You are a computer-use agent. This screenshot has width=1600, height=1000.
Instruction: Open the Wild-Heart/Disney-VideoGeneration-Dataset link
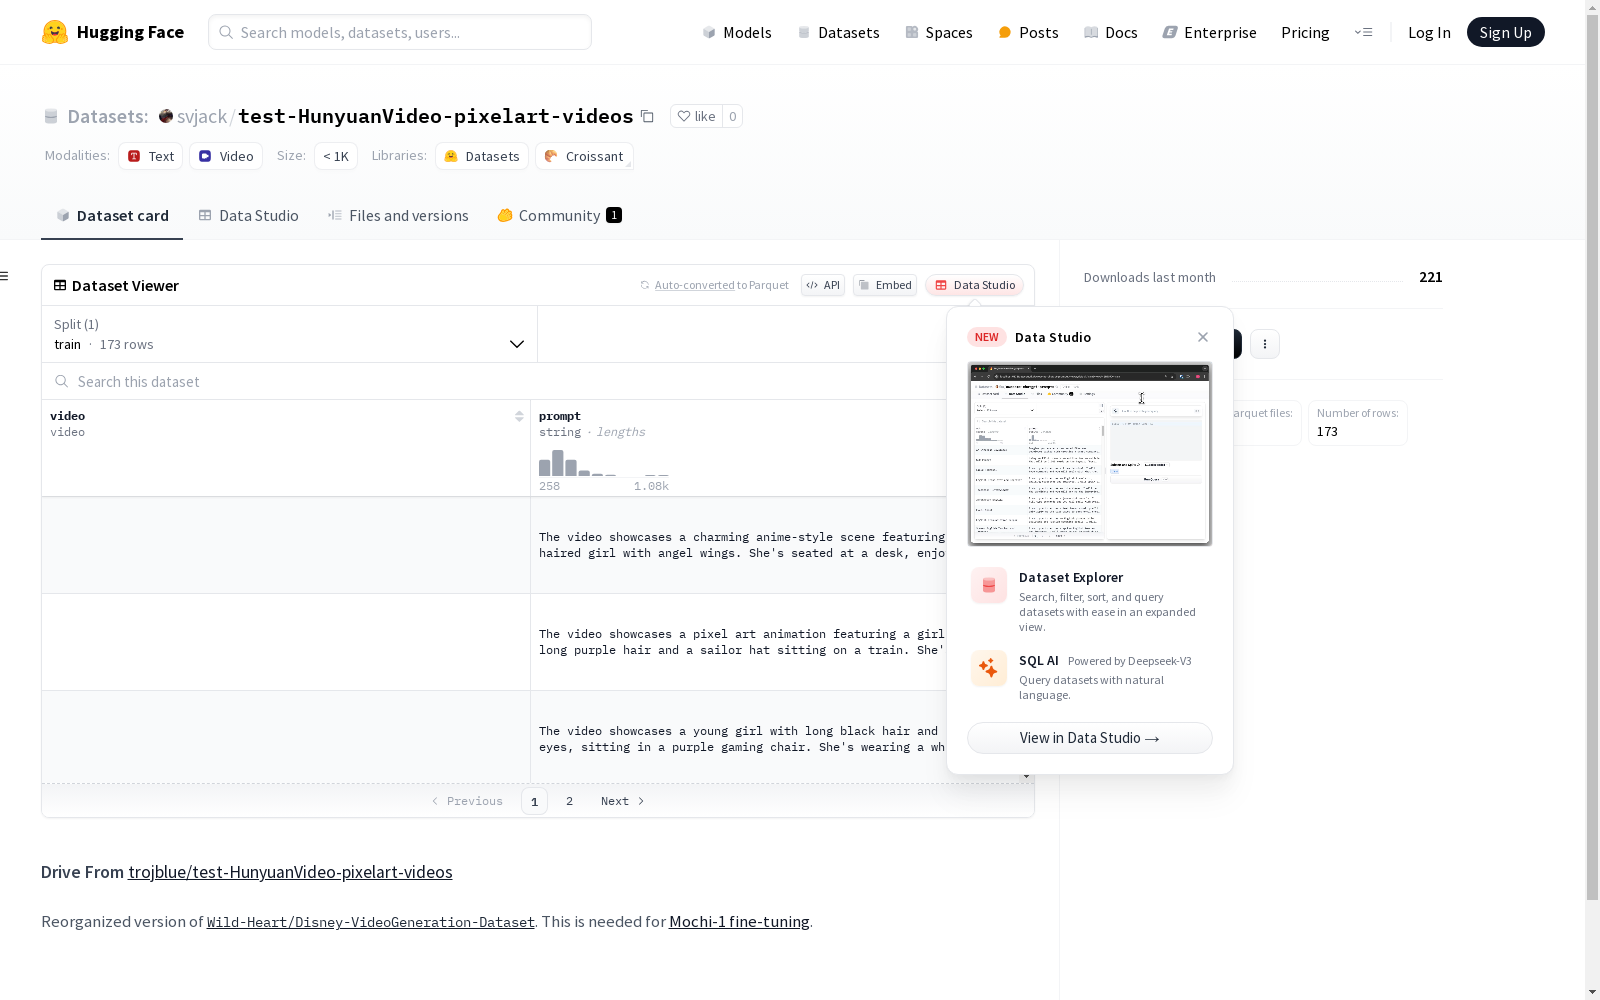pos(371,922)
